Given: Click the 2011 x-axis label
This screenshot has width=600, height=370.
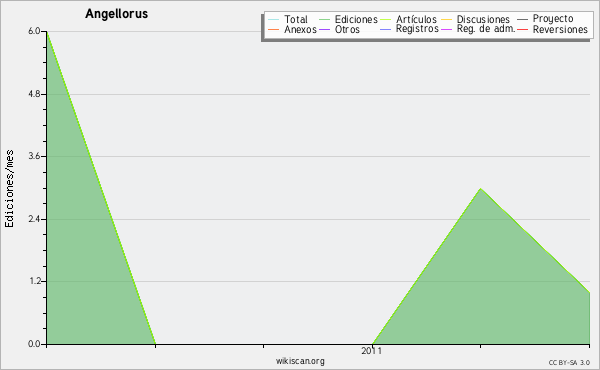Looking at the screenshot, I should (x=372, y=350).
